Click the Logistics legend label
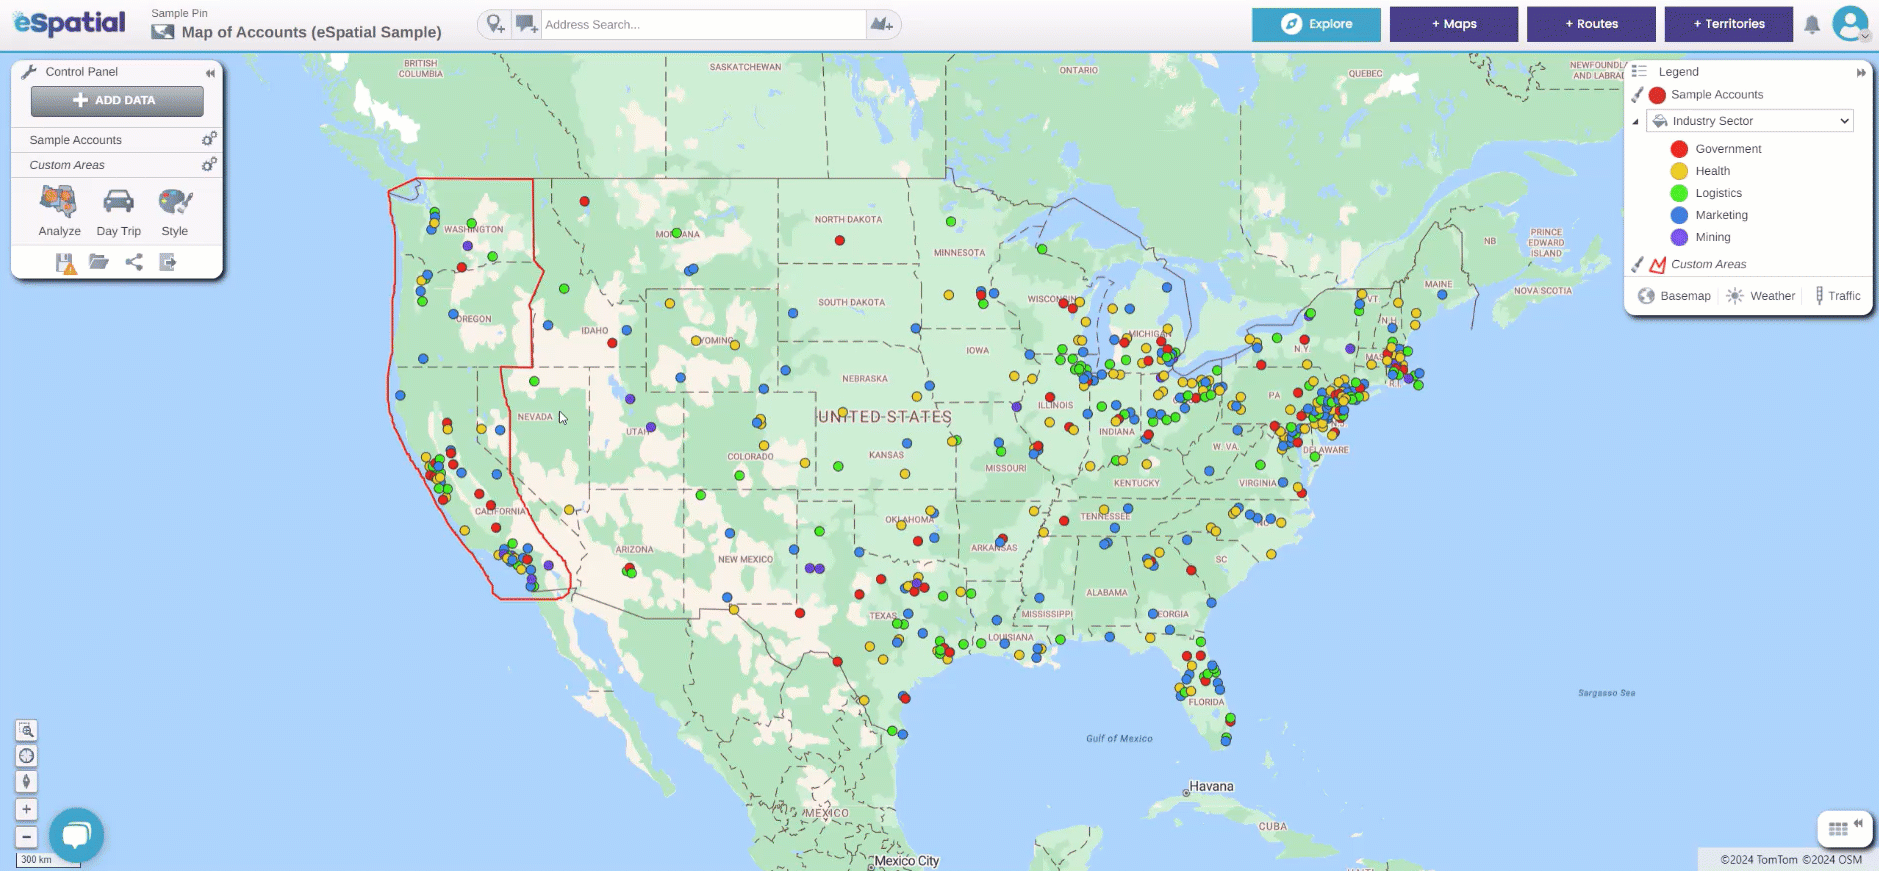This screenshot has height=871, width=1879. pyautogui.click(x=1718, y=193)
